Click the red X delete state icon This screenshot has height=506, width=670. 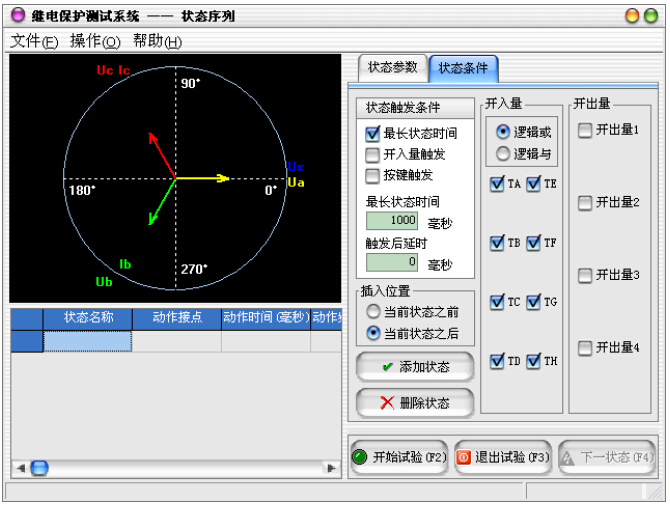[x=387, y=403]
